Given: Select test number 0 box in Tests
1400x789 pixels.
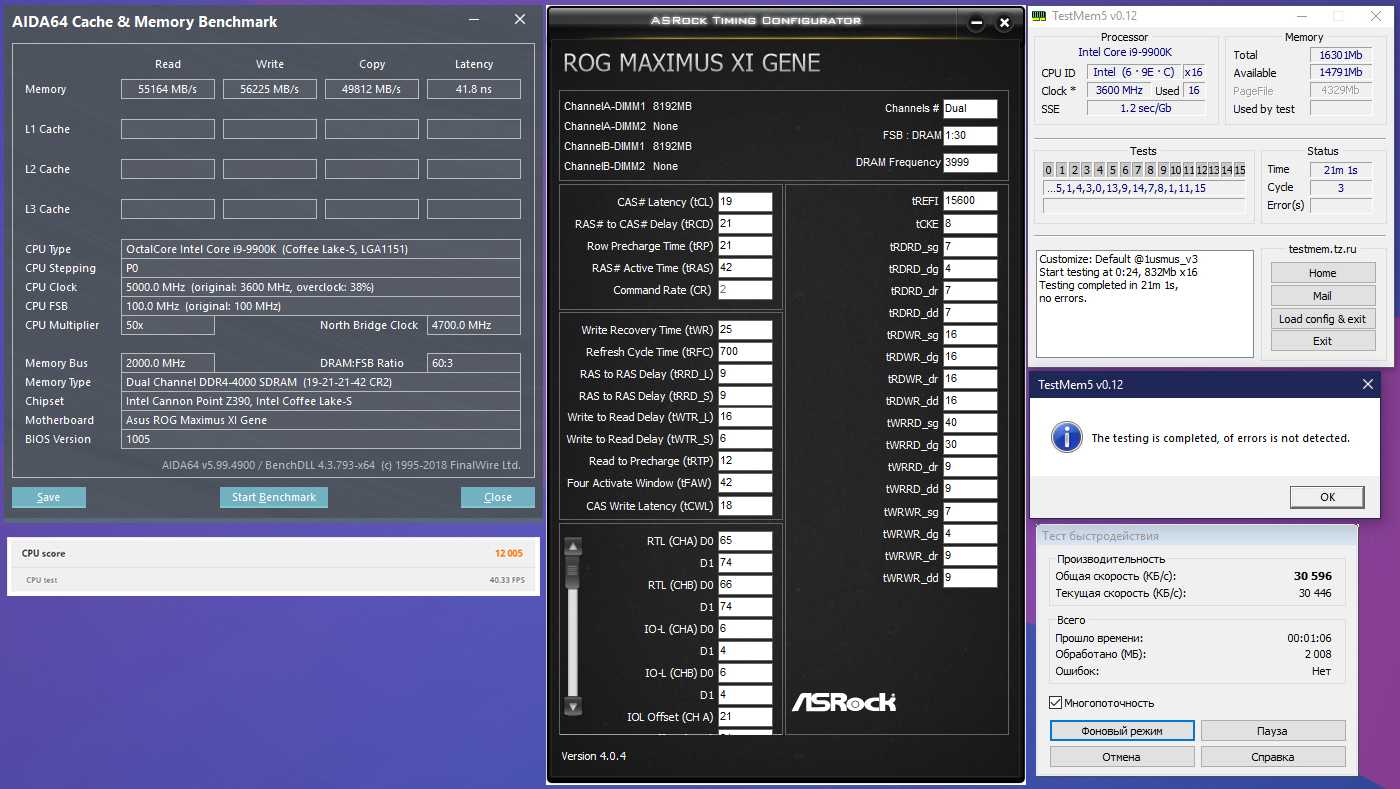Looking at the screenshot, I should (x=1049, y=169).
